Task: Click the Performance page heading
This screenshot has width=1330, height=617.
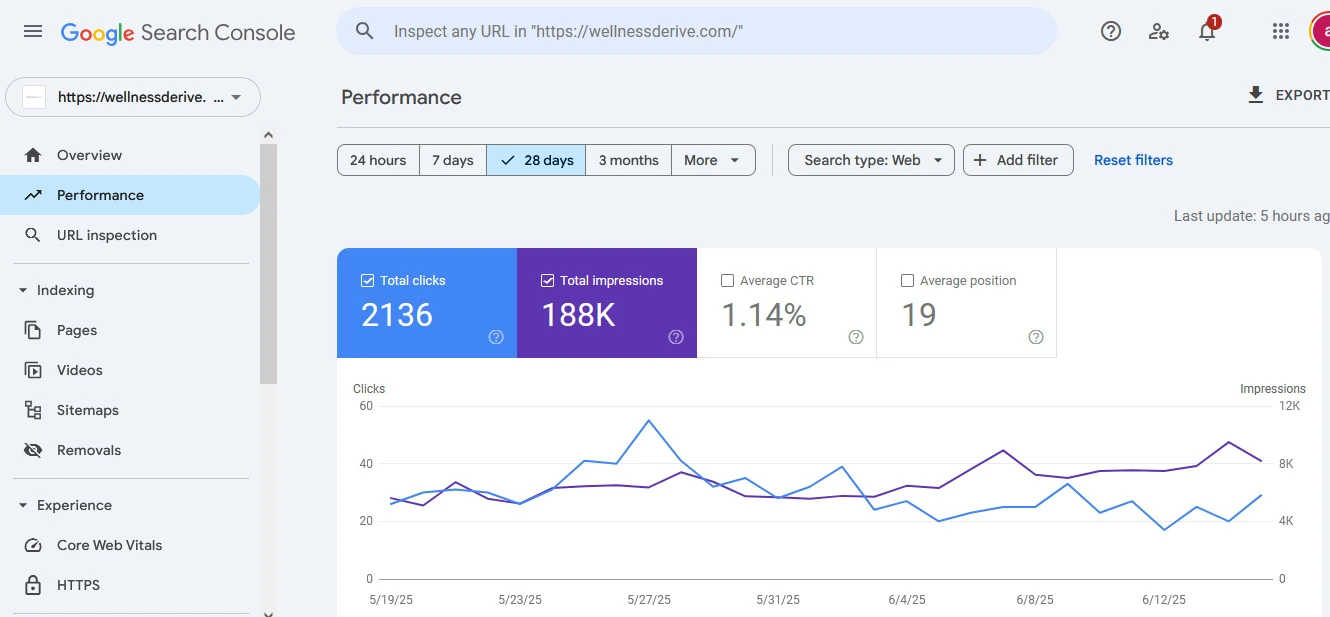Action: pos(401,97)
